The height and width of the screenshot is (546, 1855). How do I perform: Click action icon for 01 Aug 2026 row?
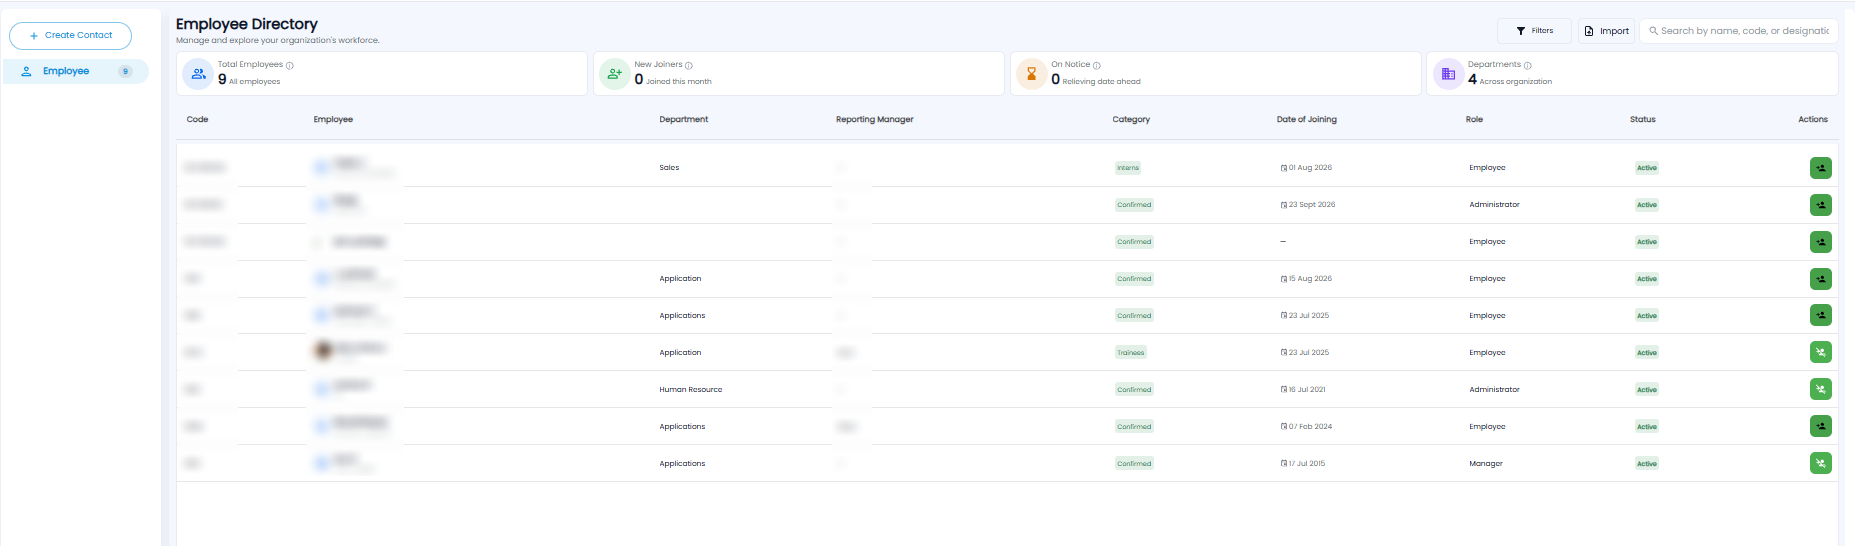pos(1821,168)
